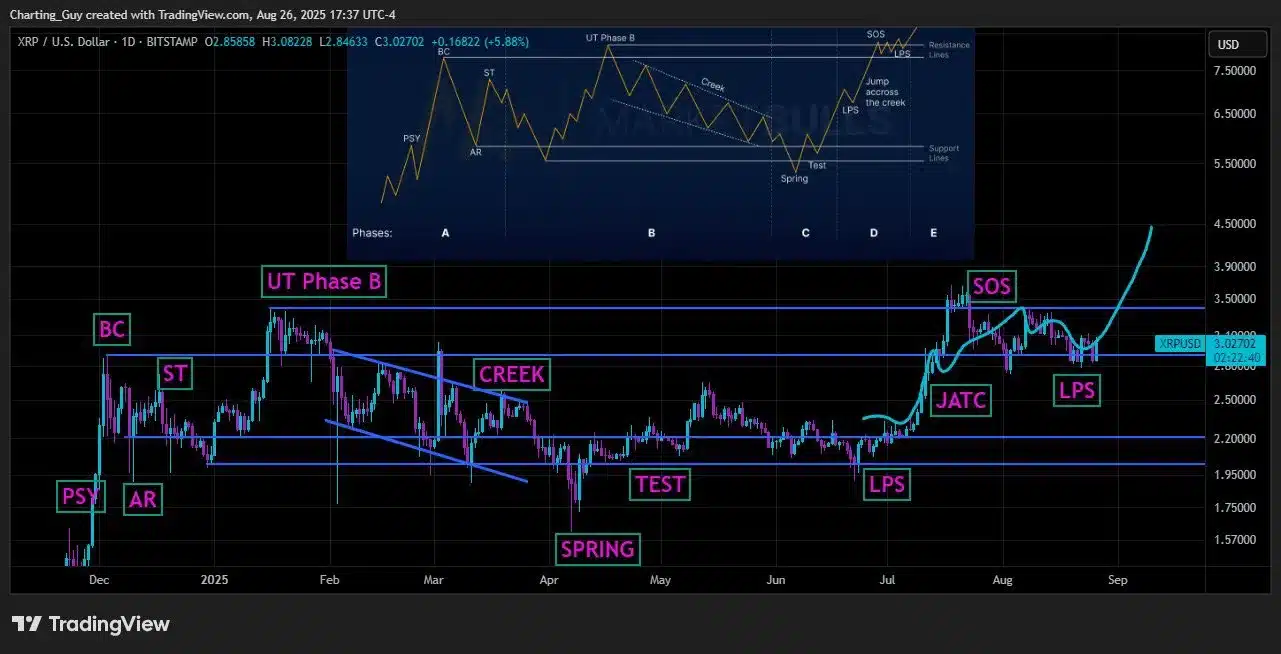
Task: Select Jun on the time axis
Action: coord(775,579)
